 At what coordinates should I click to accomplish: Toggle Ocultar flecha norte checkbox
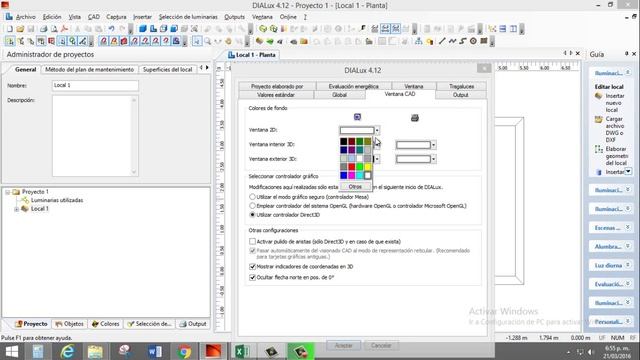pyautogui.click(x=252, y=277)
